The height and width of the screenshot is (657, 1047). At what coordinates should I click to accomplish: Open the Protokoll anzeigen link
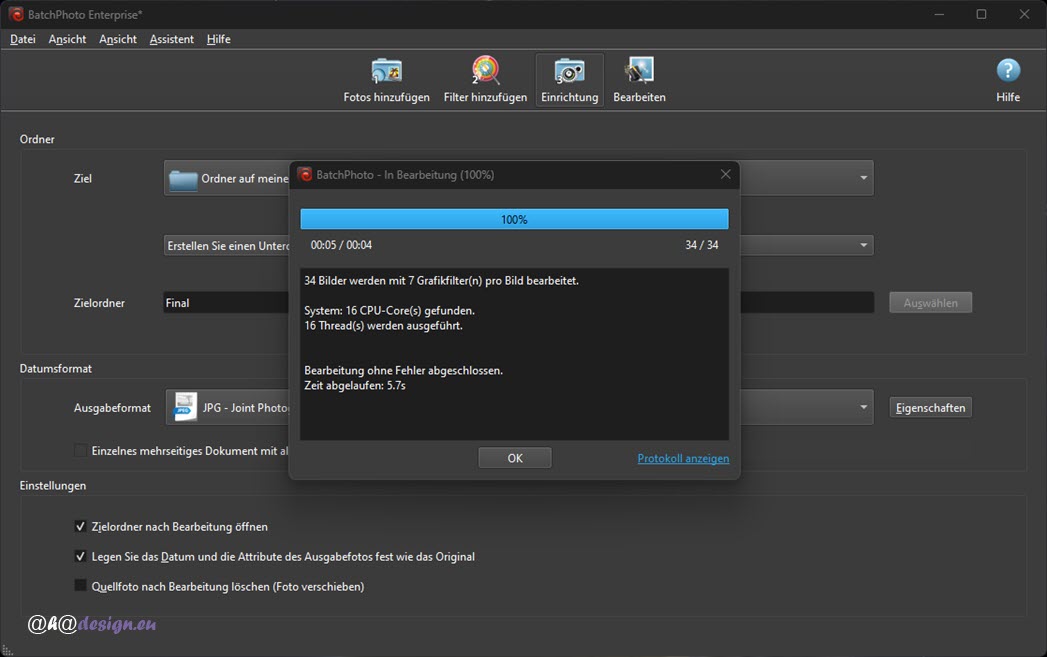683,459
